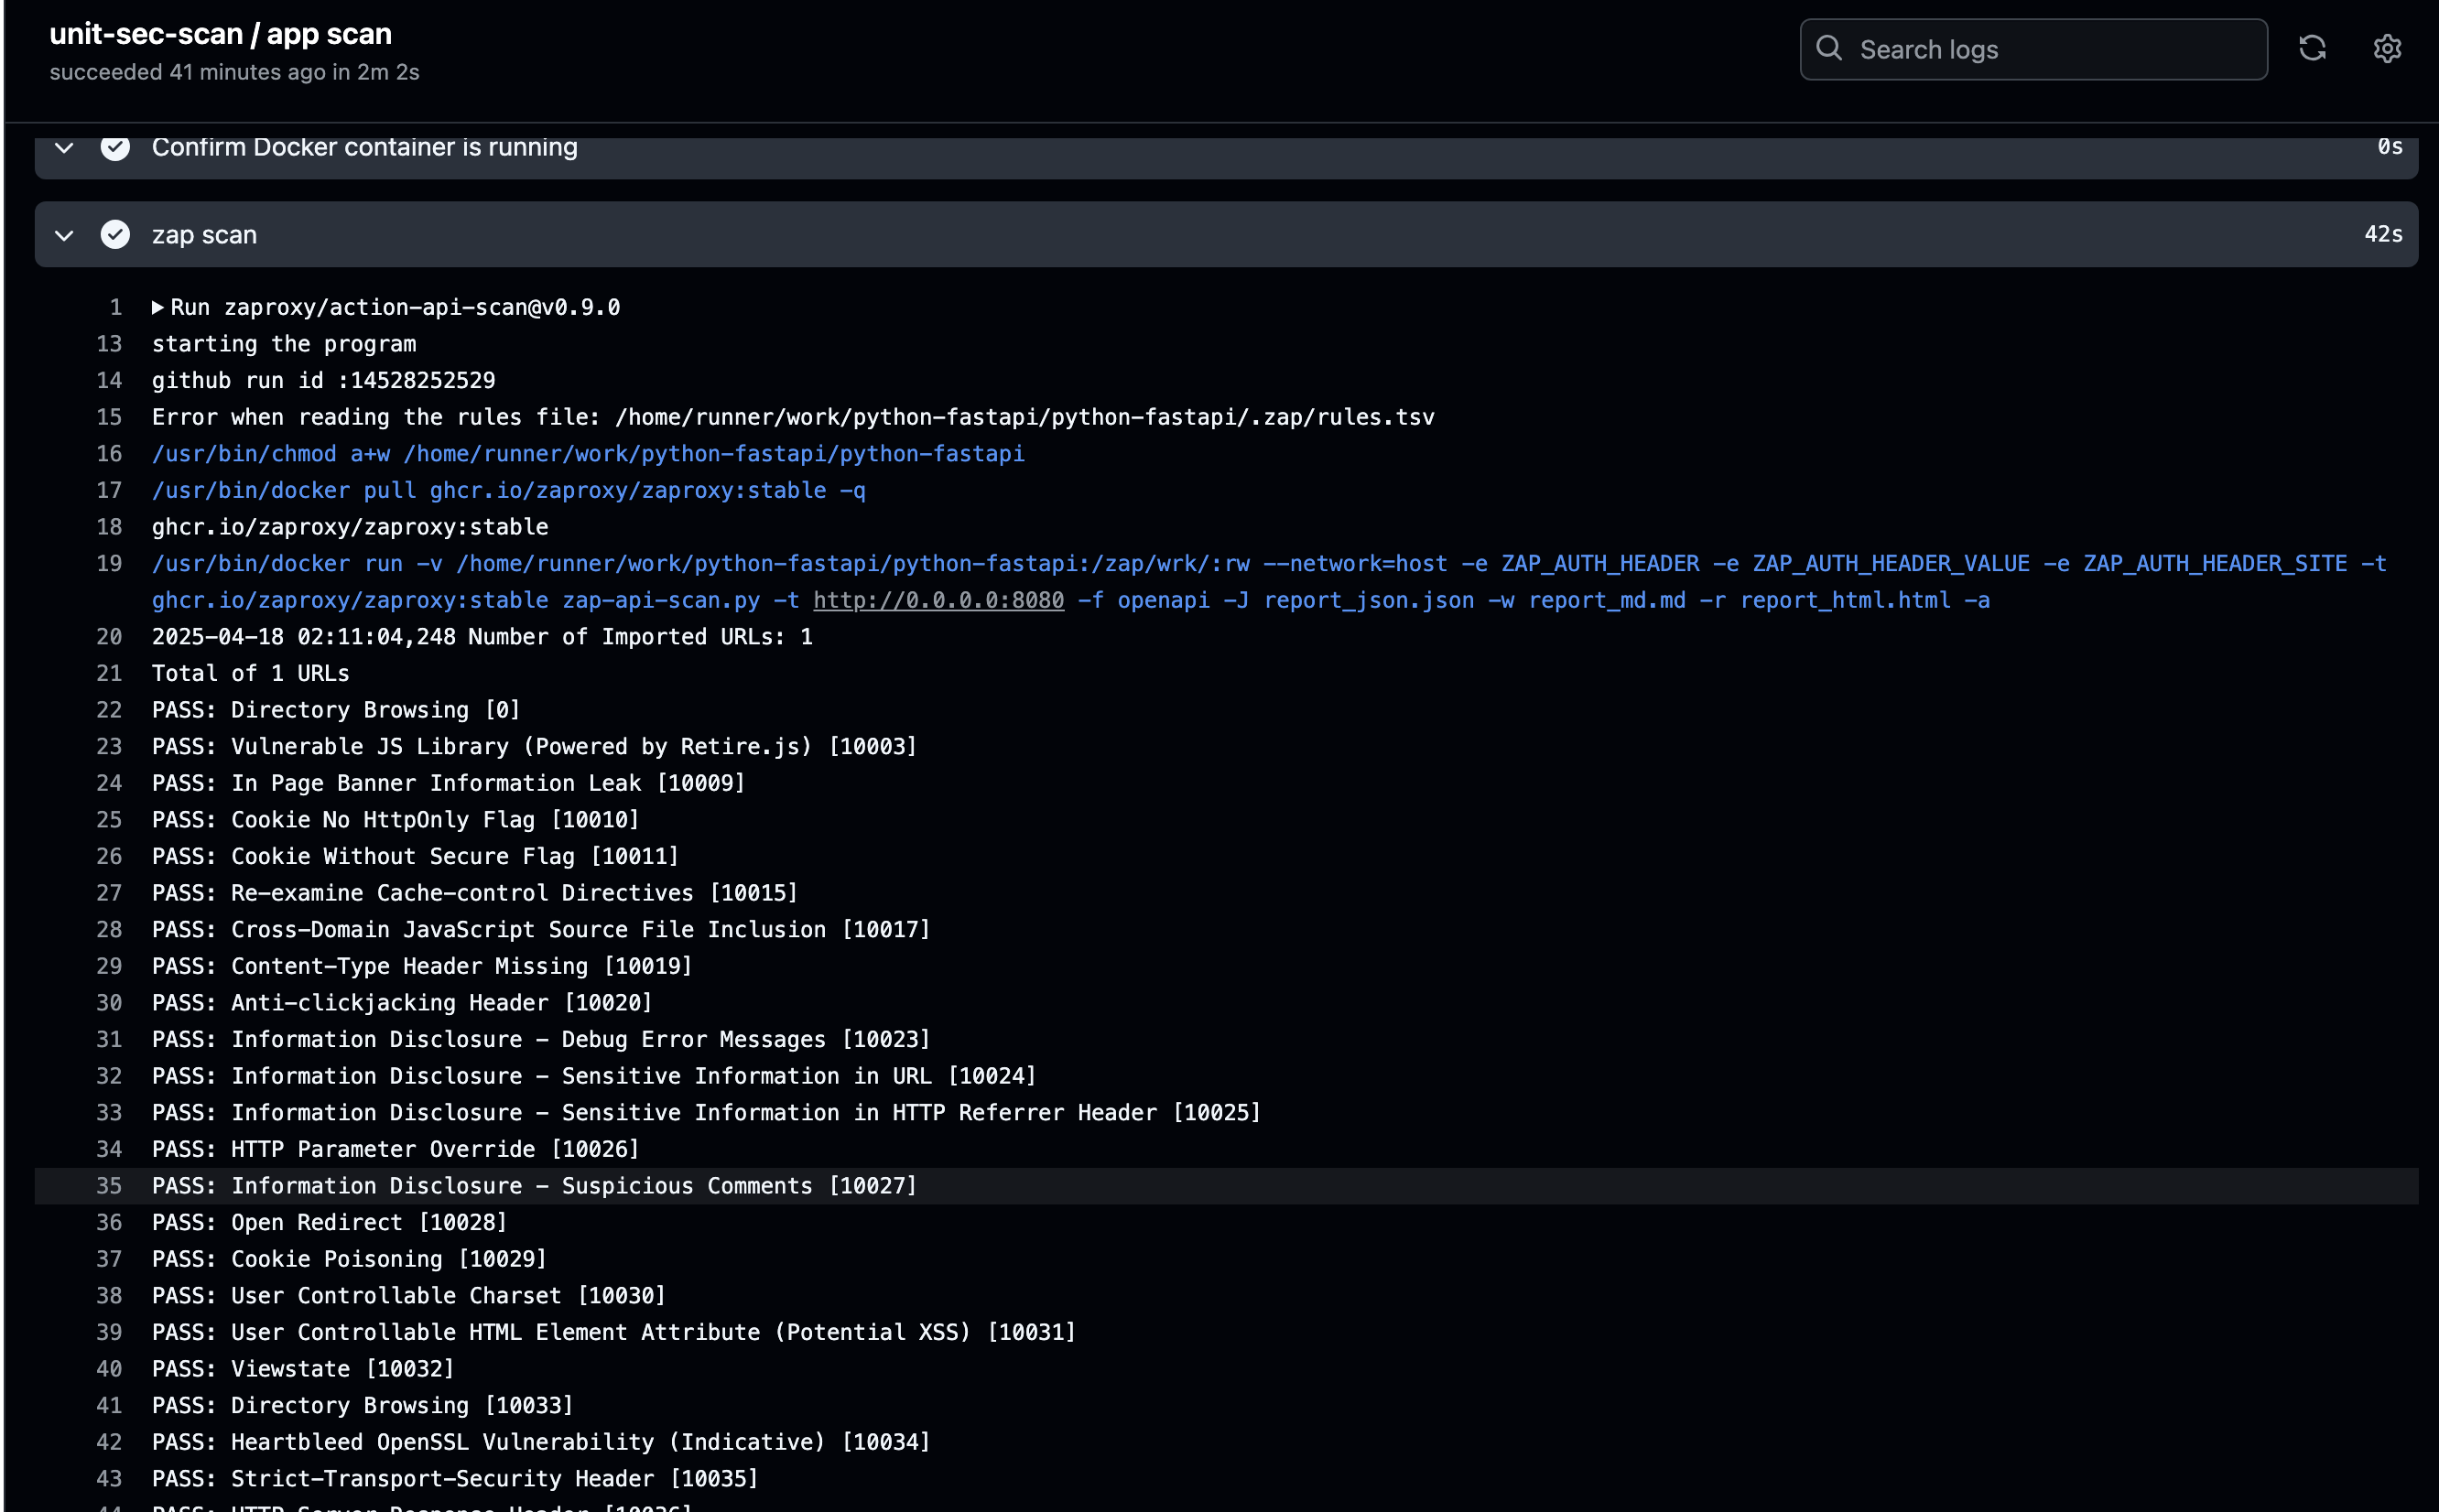Viewport: 2439px width, 1512px height.
Task: Open the http://0.0.0.0:8080 link
Action: coord(938,600)
